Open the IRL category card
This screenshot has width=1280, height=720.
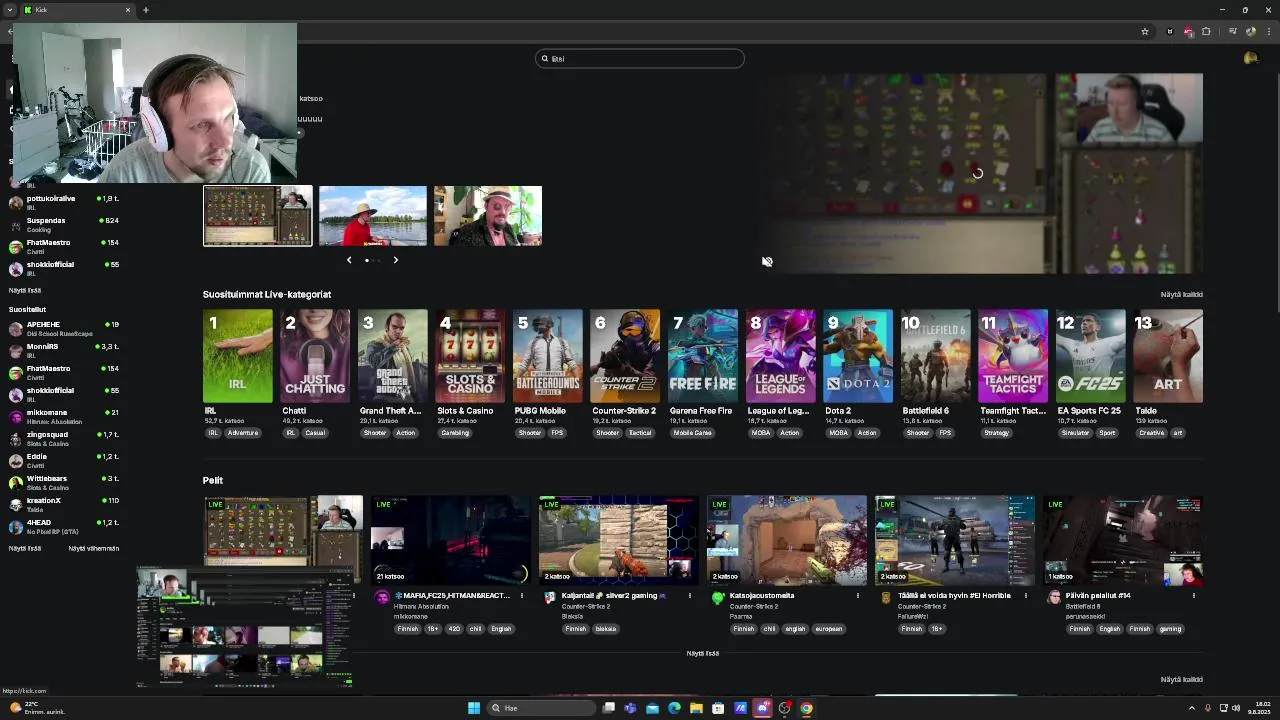(x=238, y=356)
